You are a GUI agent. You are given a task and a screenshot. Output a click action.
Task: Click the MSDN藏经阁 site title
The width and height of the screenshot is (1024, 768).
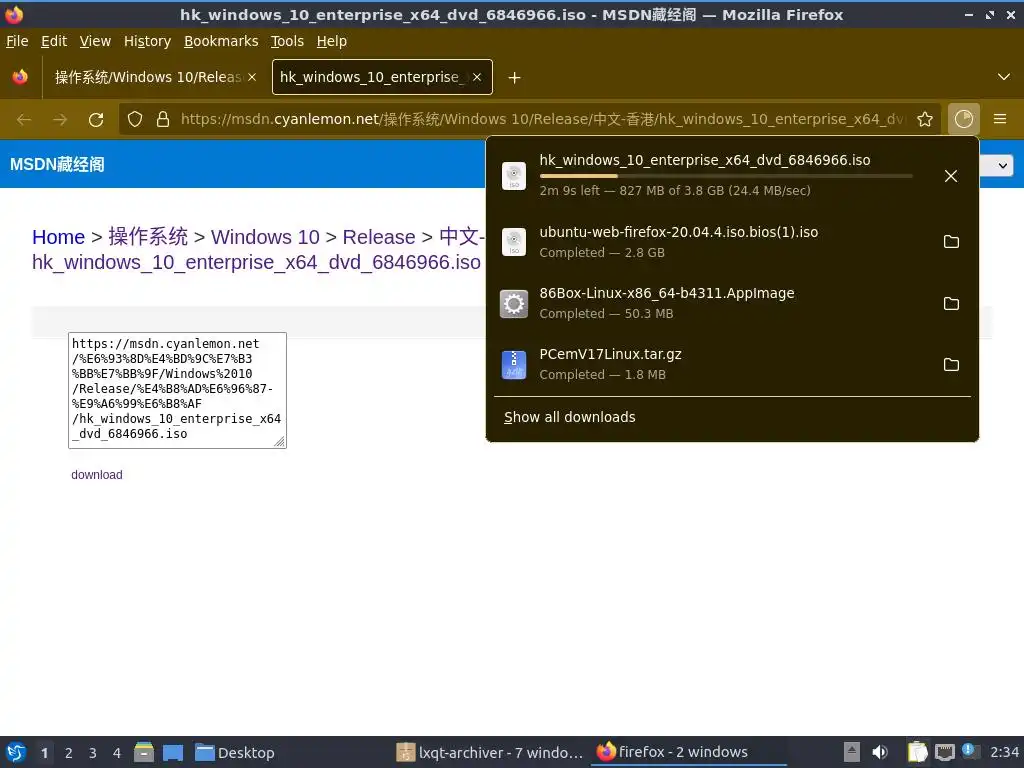[x=57, y=165]
